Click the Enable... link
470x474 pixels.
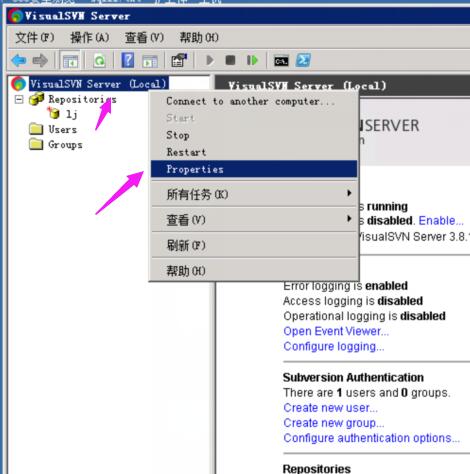click(441, 221)
